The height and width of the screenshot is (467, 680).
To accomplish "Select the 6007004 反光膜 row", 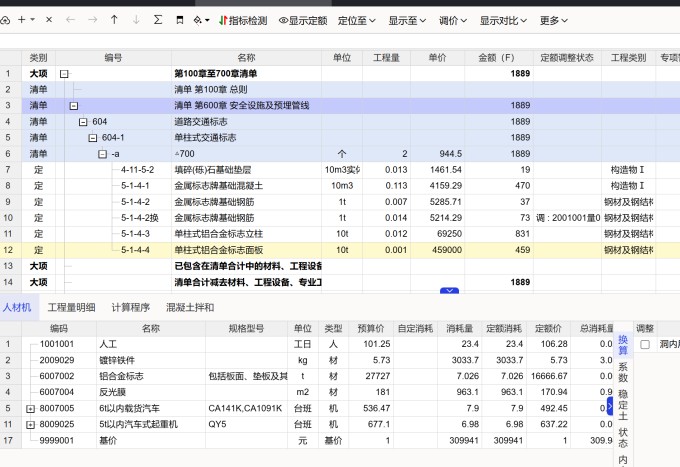I will (307, 392).
